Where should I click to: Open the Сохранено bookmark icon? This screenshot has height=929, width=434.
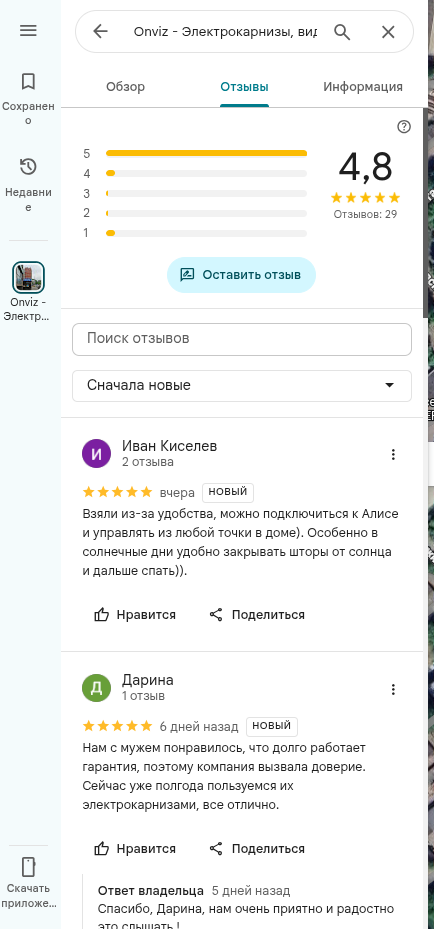pyautogui.click(x=28, y=81)
